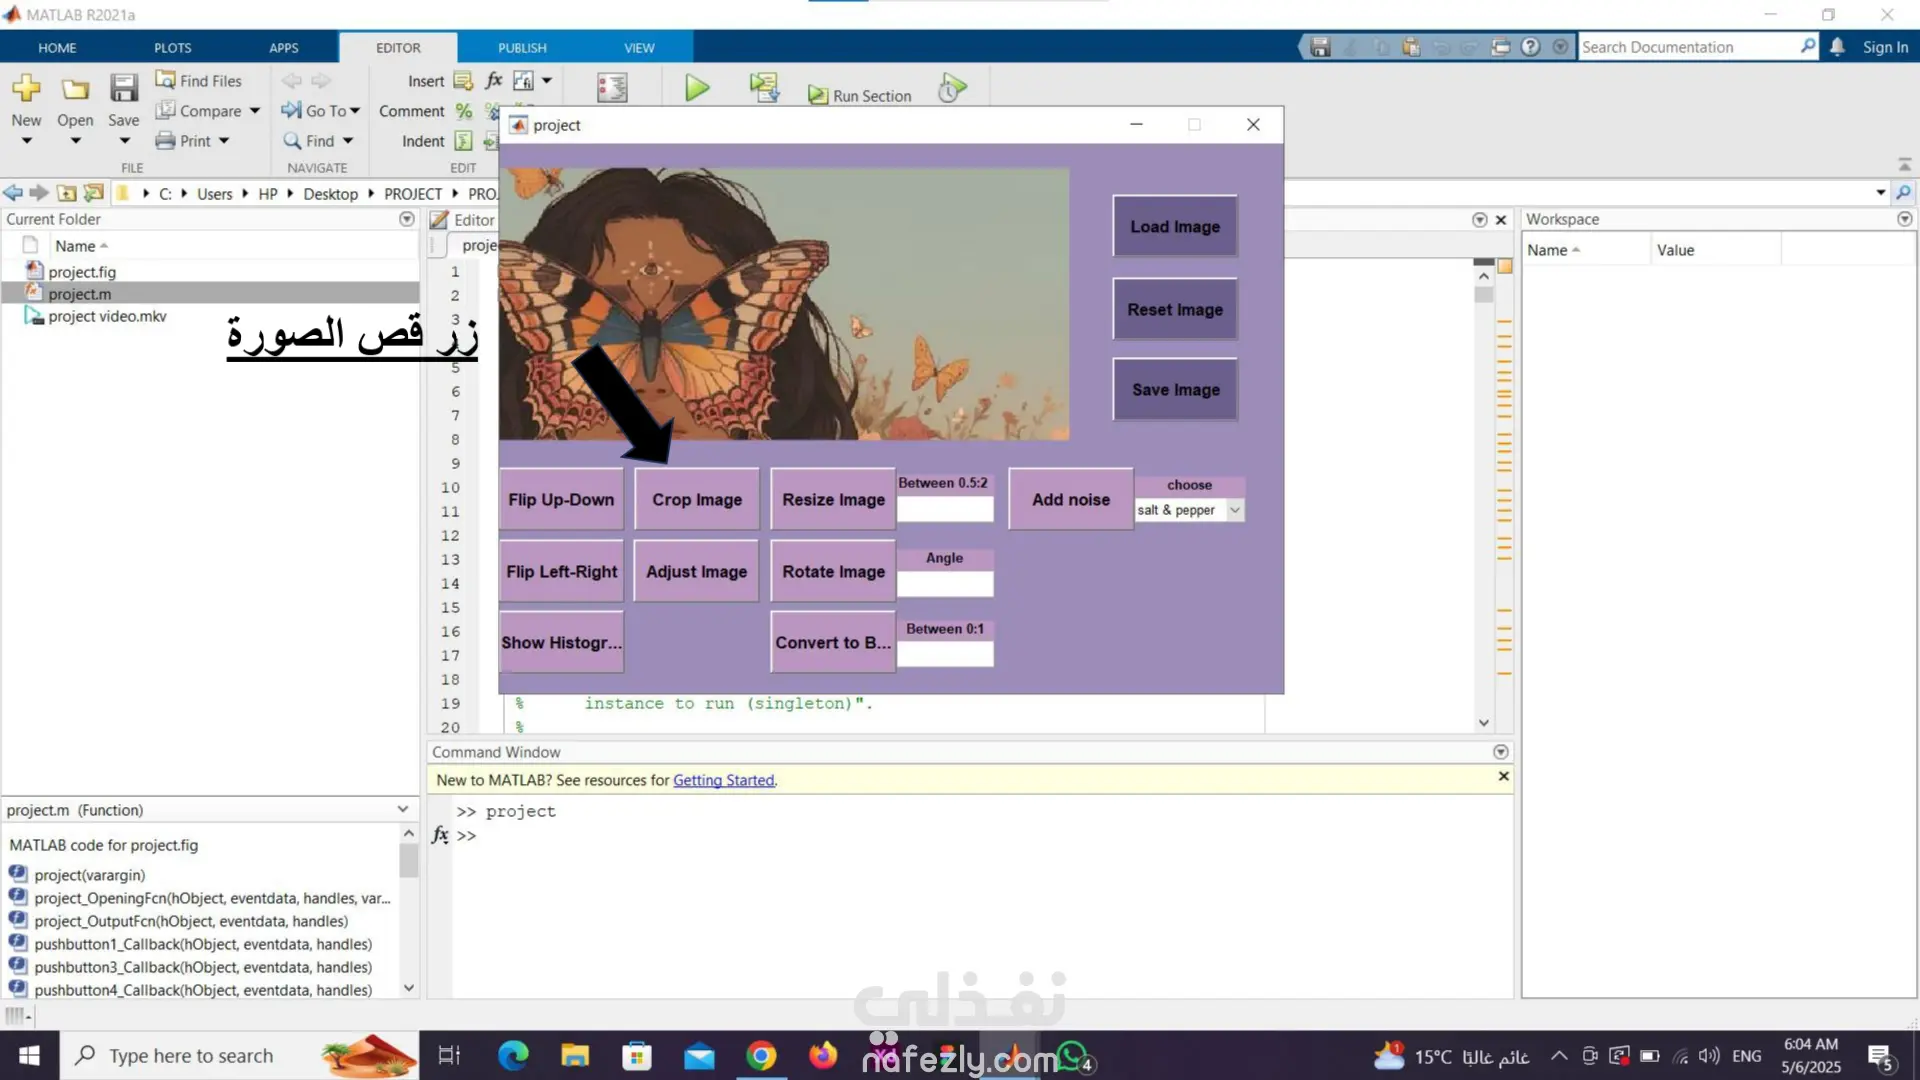Click the up one level folder icon
The height and width of the screenshot is (1080, 1920).
67,193
